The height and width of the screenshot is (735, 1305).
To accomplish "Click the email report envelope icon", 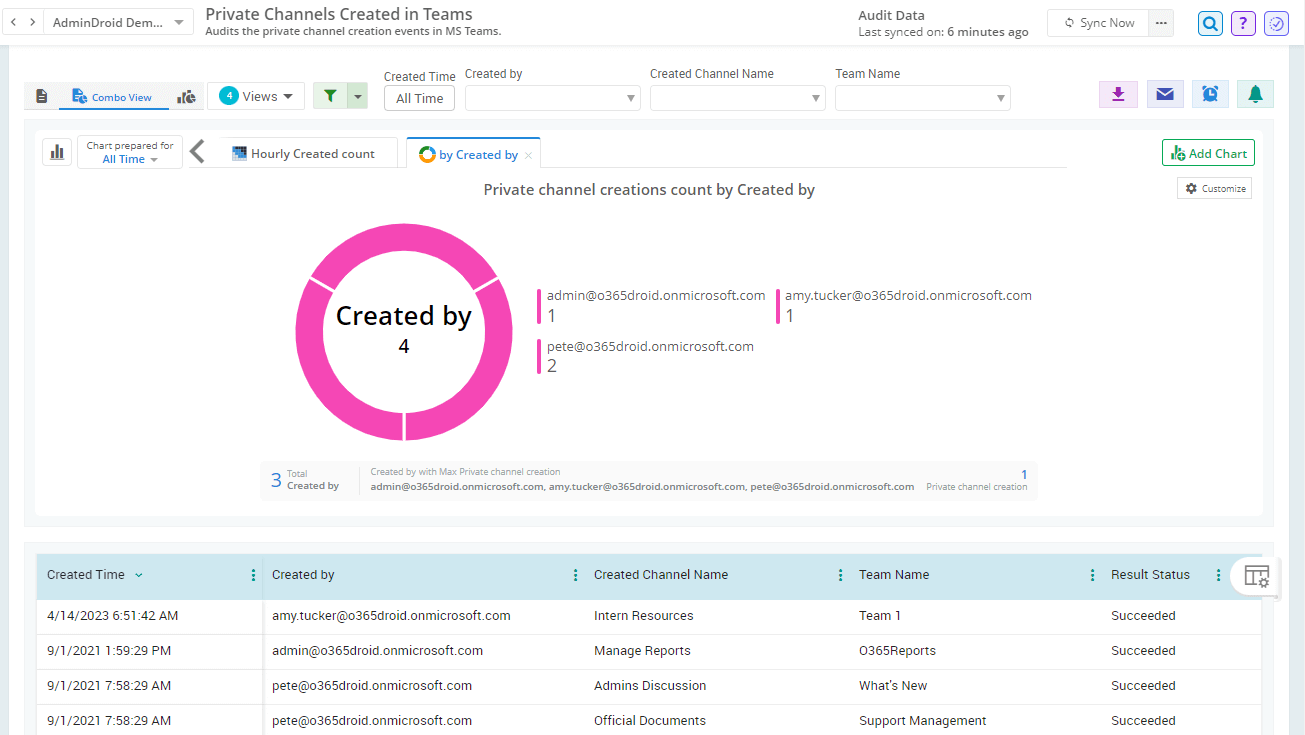I will pos(1165,94).
